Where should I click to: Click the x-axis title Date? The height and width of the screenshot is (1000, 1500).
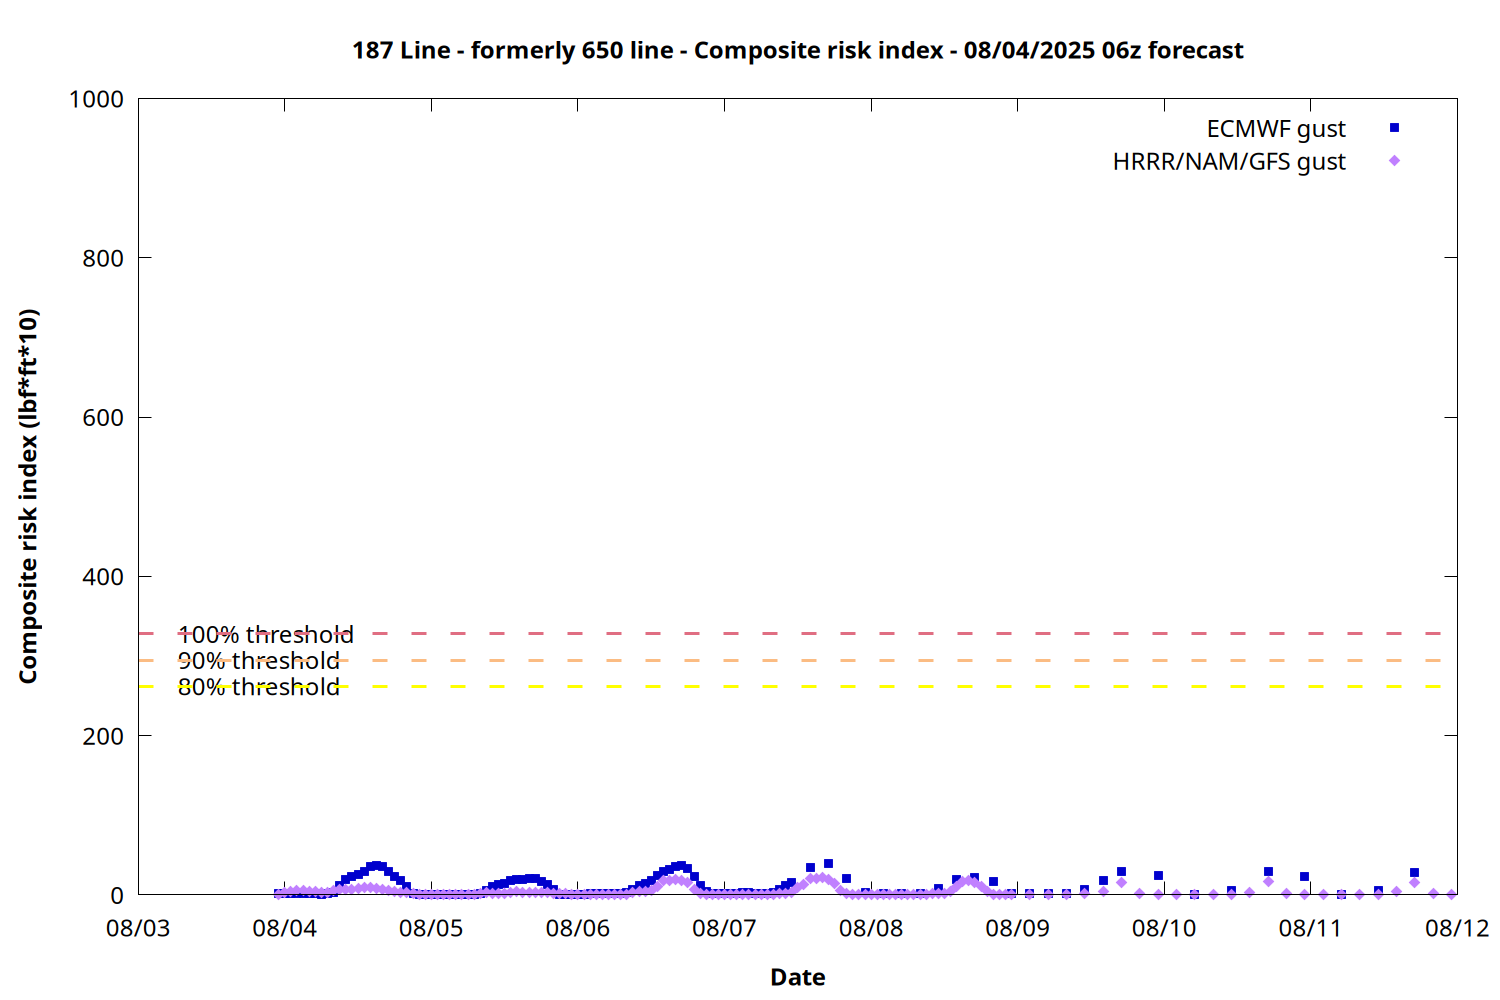(x=798, y=977)
